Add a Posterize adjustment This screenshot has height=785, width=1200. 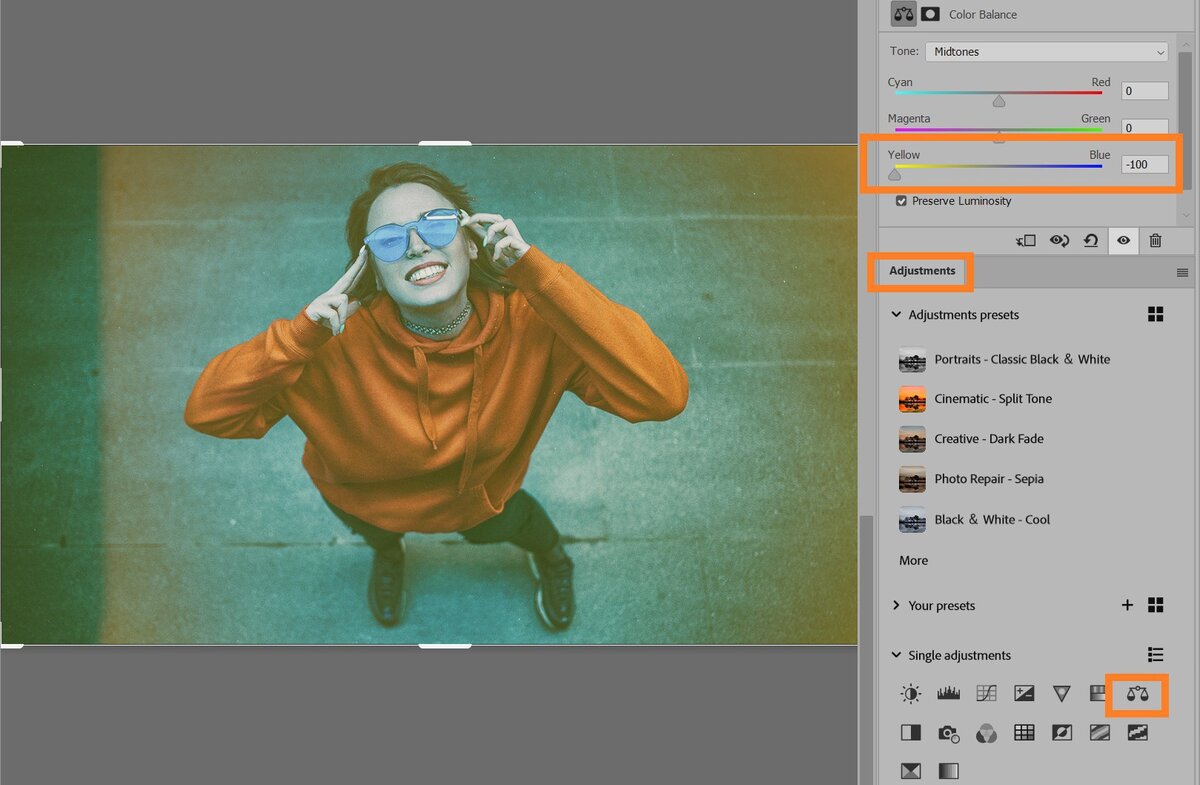1099,733
